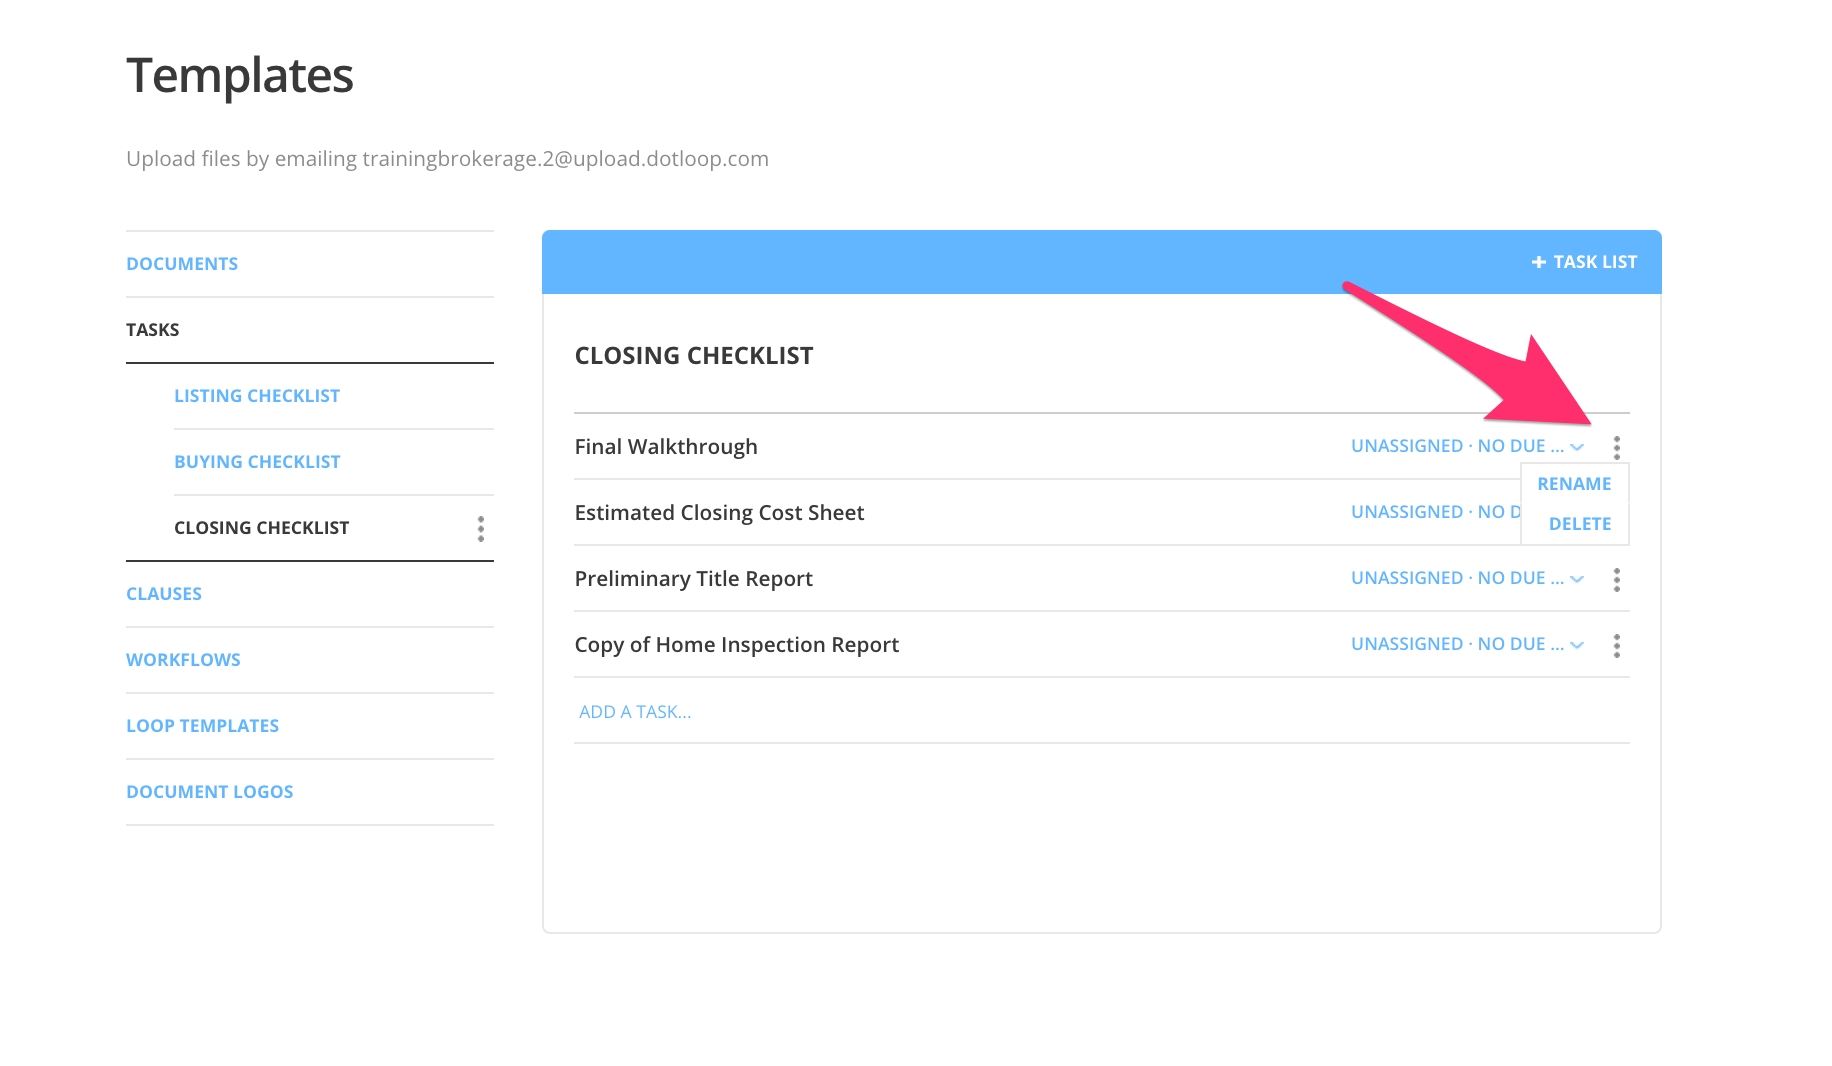
Task: Open options for Copy of Home Inspection Report
Action: point(1616,645)
